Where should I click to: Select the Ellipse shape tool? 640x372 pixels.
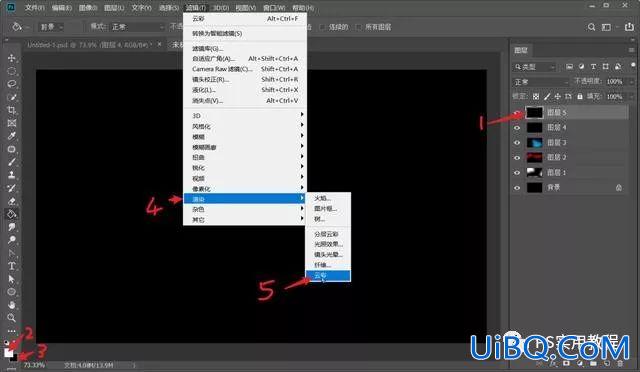click(x=11, y=292)
